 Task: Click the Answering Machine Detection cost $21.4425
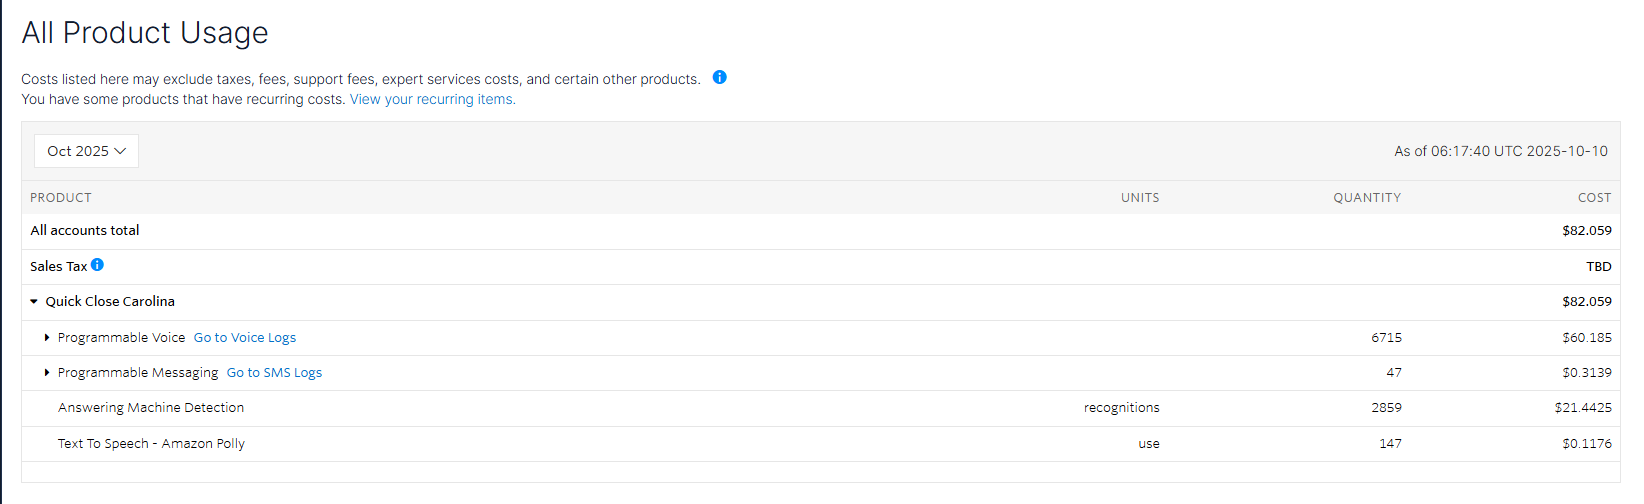coord(1583,408)
